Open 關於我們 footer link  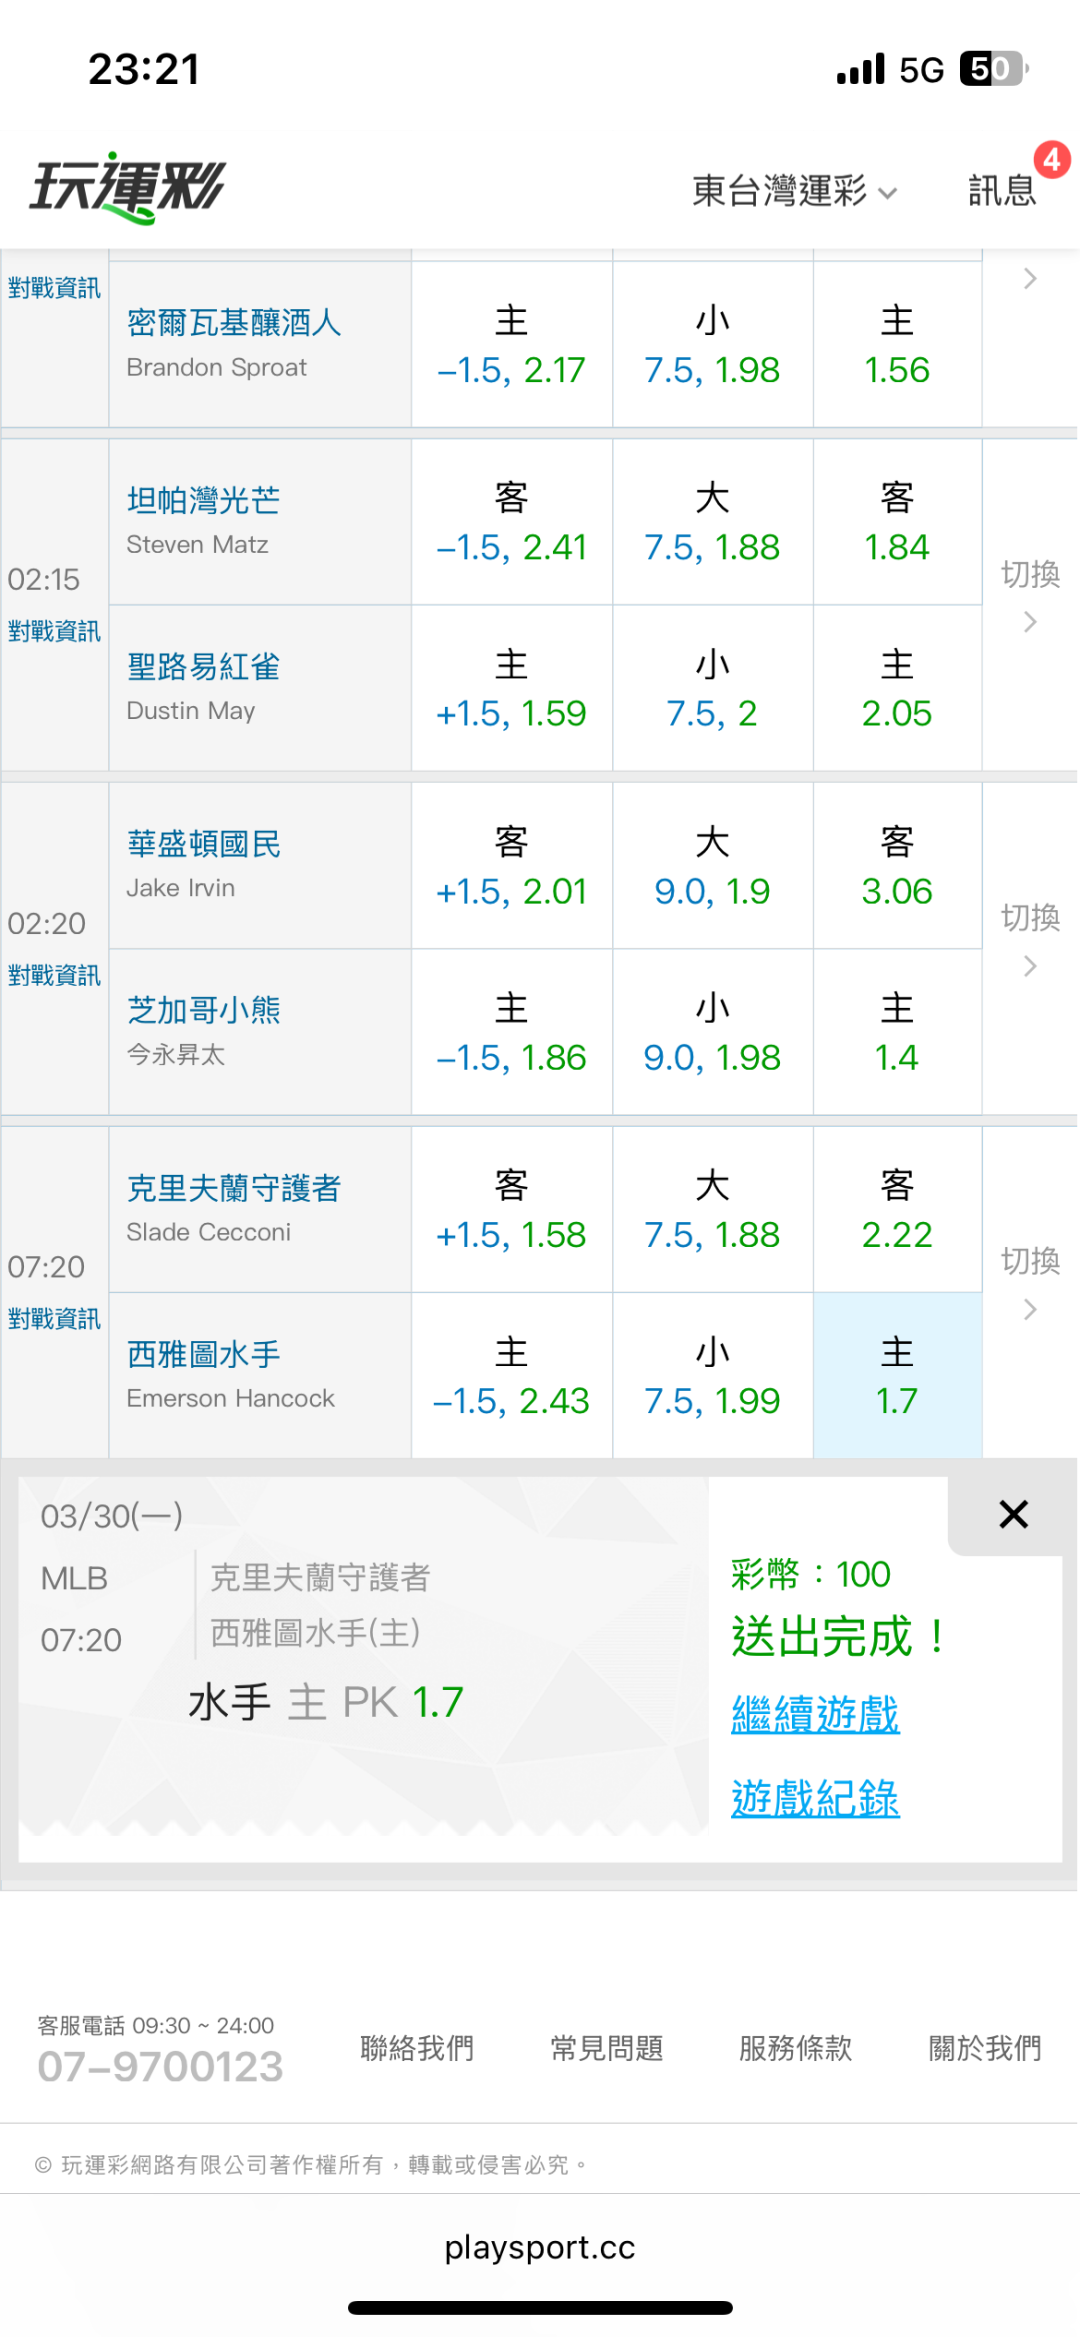(x=984, y=2048)
